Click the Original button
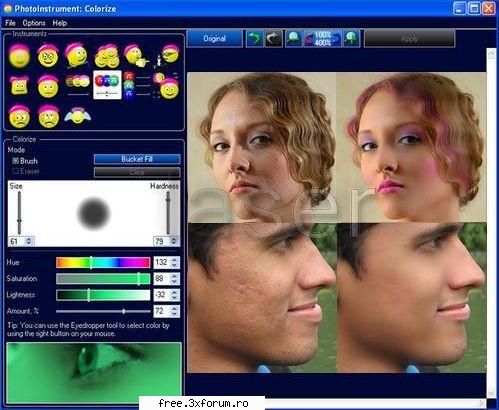Viewport: 499px width, 410px height. tap(215, 39)
